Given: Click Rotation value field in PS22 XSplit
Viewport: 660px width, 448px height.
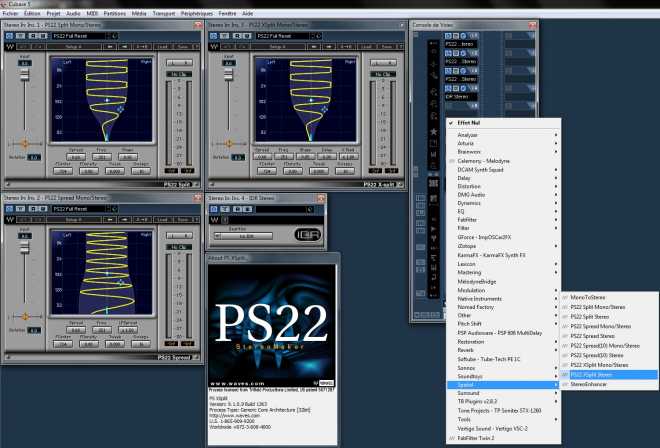Looking at the screenshot, I should click(239, 157).
